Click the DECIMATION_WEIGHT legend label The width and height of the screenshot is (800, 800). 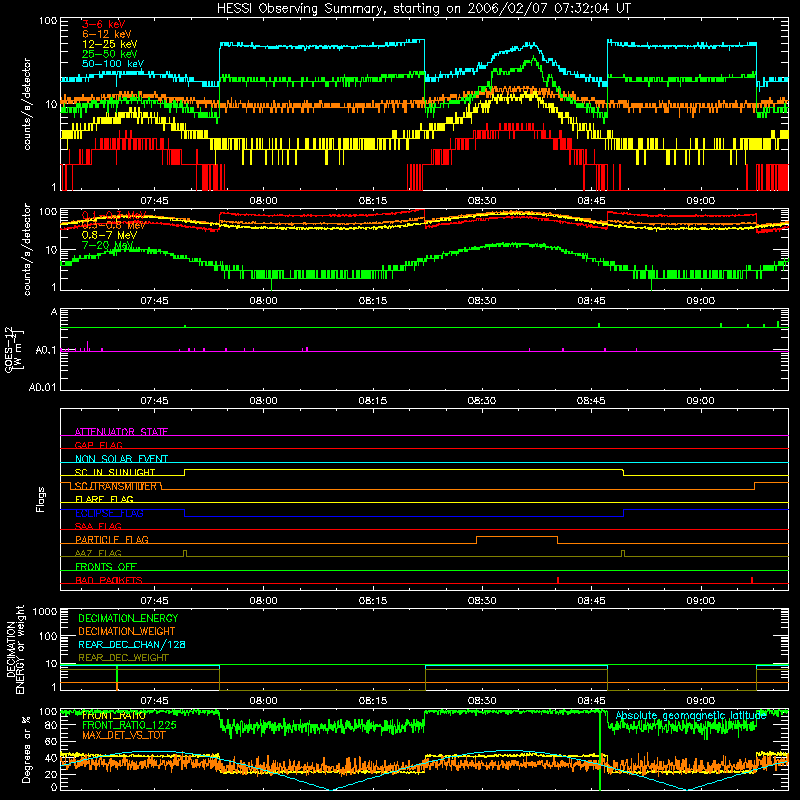(x=127, y=631)
